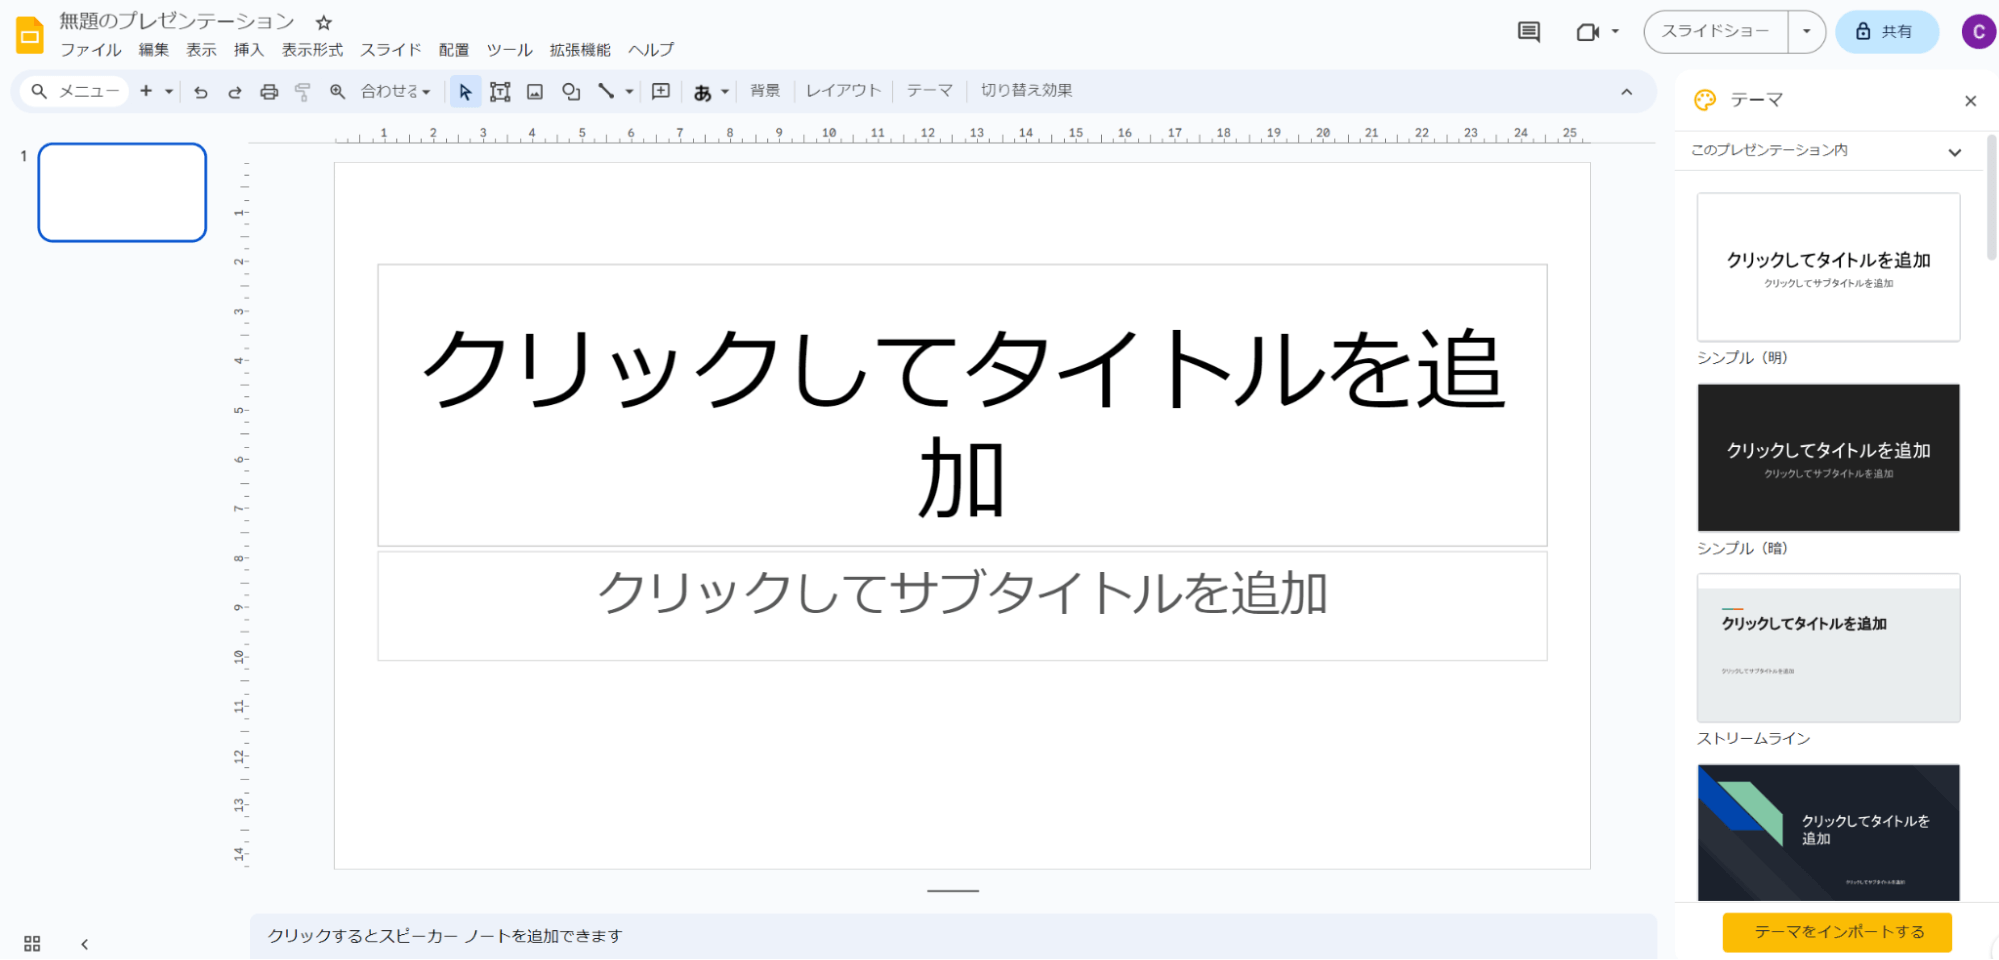The width and height of the screenshot is (1999, 960).
Task: Click the 共有 share button
Action: pyautogui.click(x=1886, y=32)
